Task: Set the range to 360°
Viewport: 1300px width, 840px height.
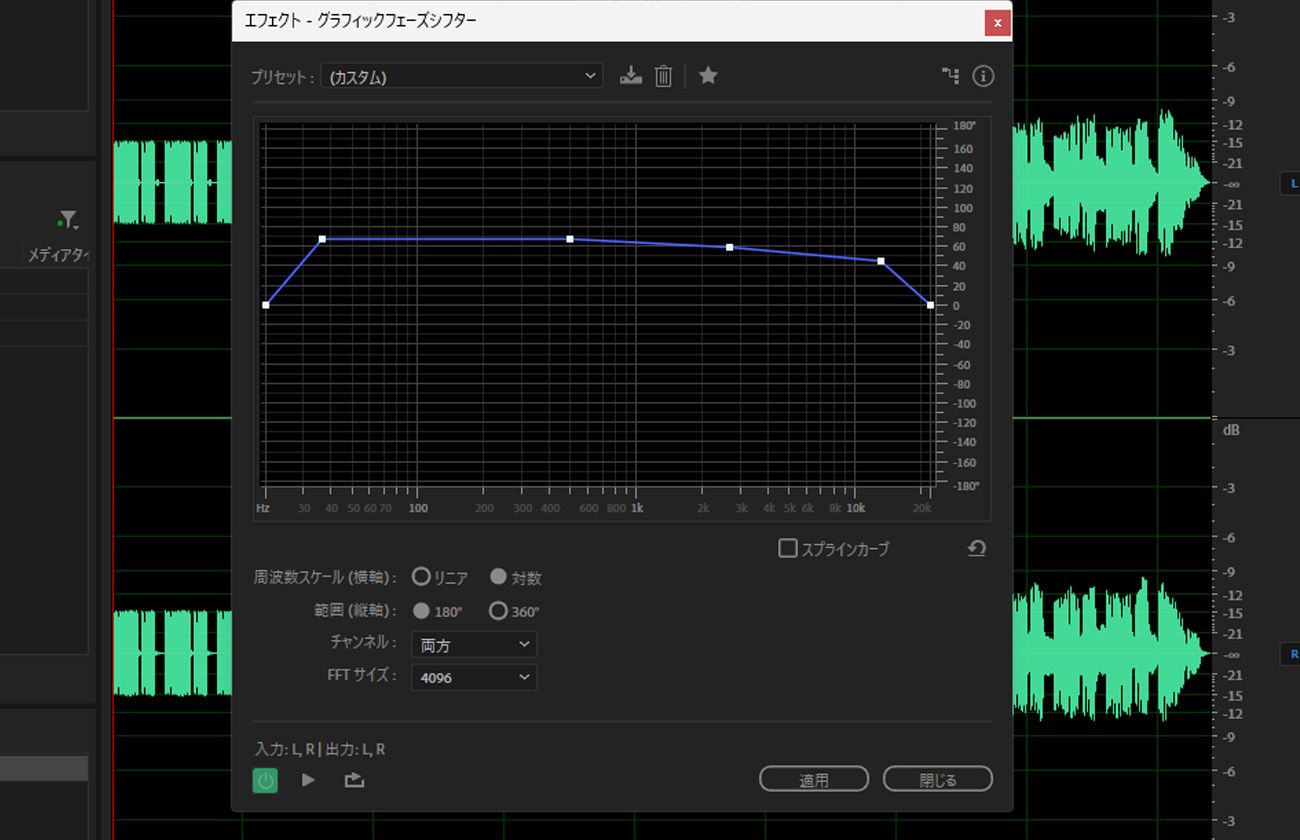Action: [498, 610]
